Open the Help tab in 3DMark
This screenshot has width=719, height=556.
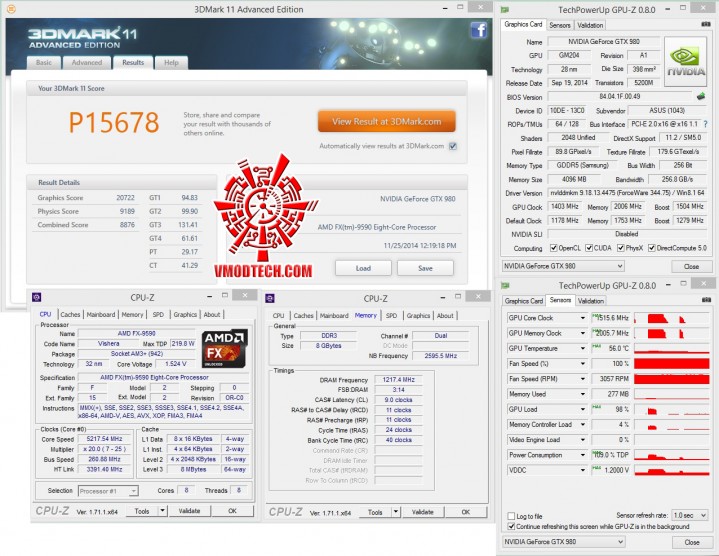171,62
